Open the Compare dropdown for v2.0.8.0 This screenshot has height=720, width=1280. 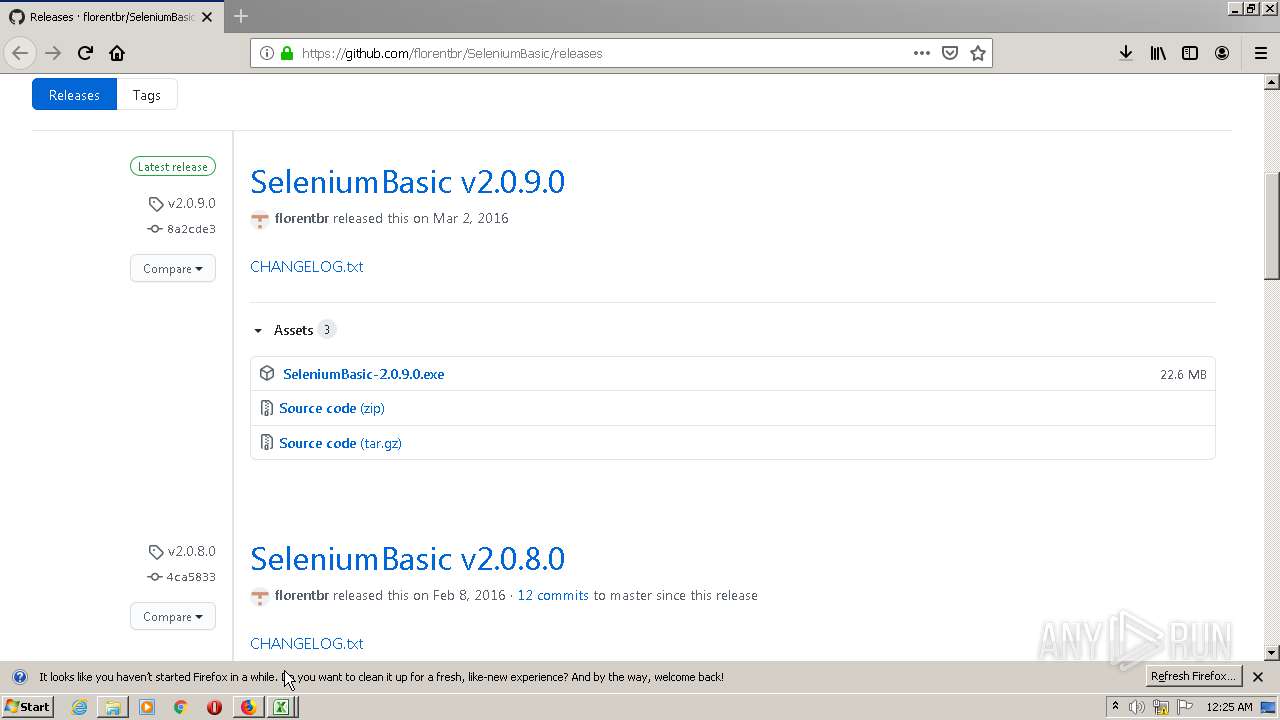[x=172, y=616]
